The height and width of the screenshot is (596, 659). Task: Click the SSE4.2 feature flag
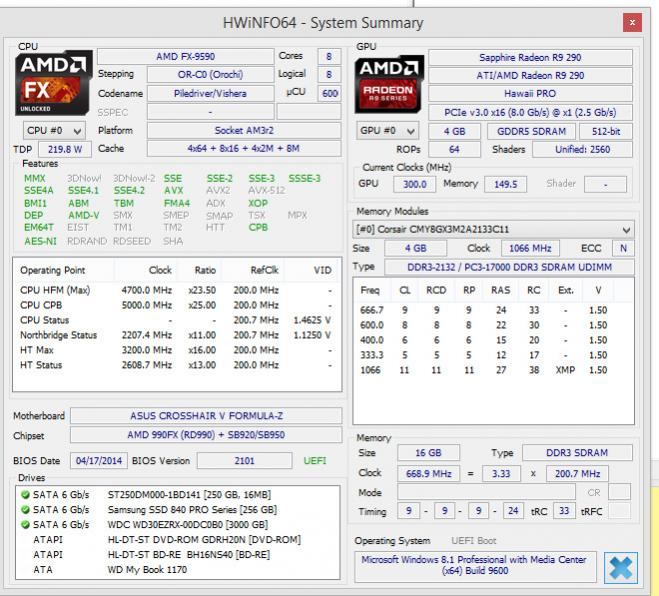[x=129, y=191]
